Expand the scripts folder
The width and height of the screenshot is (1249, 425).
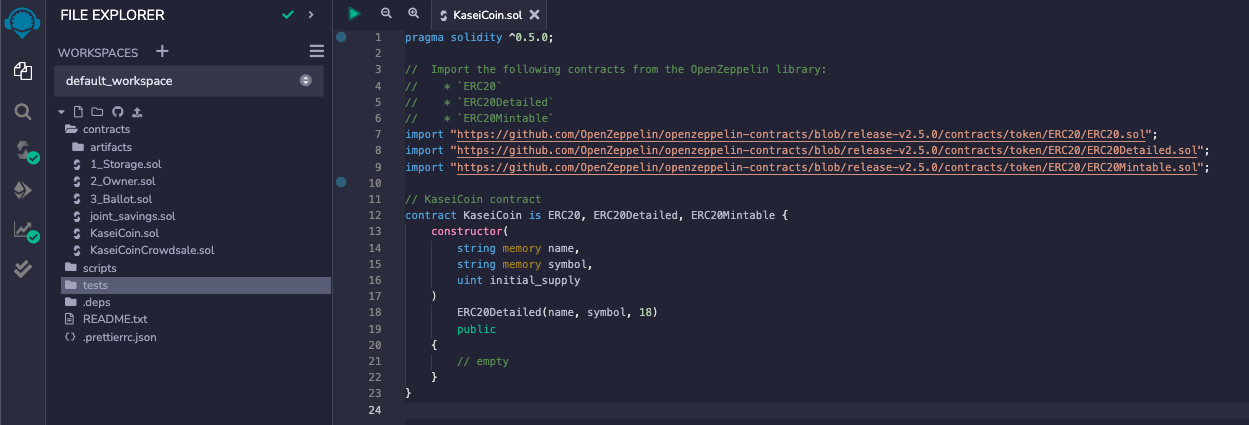pos(91,268)
